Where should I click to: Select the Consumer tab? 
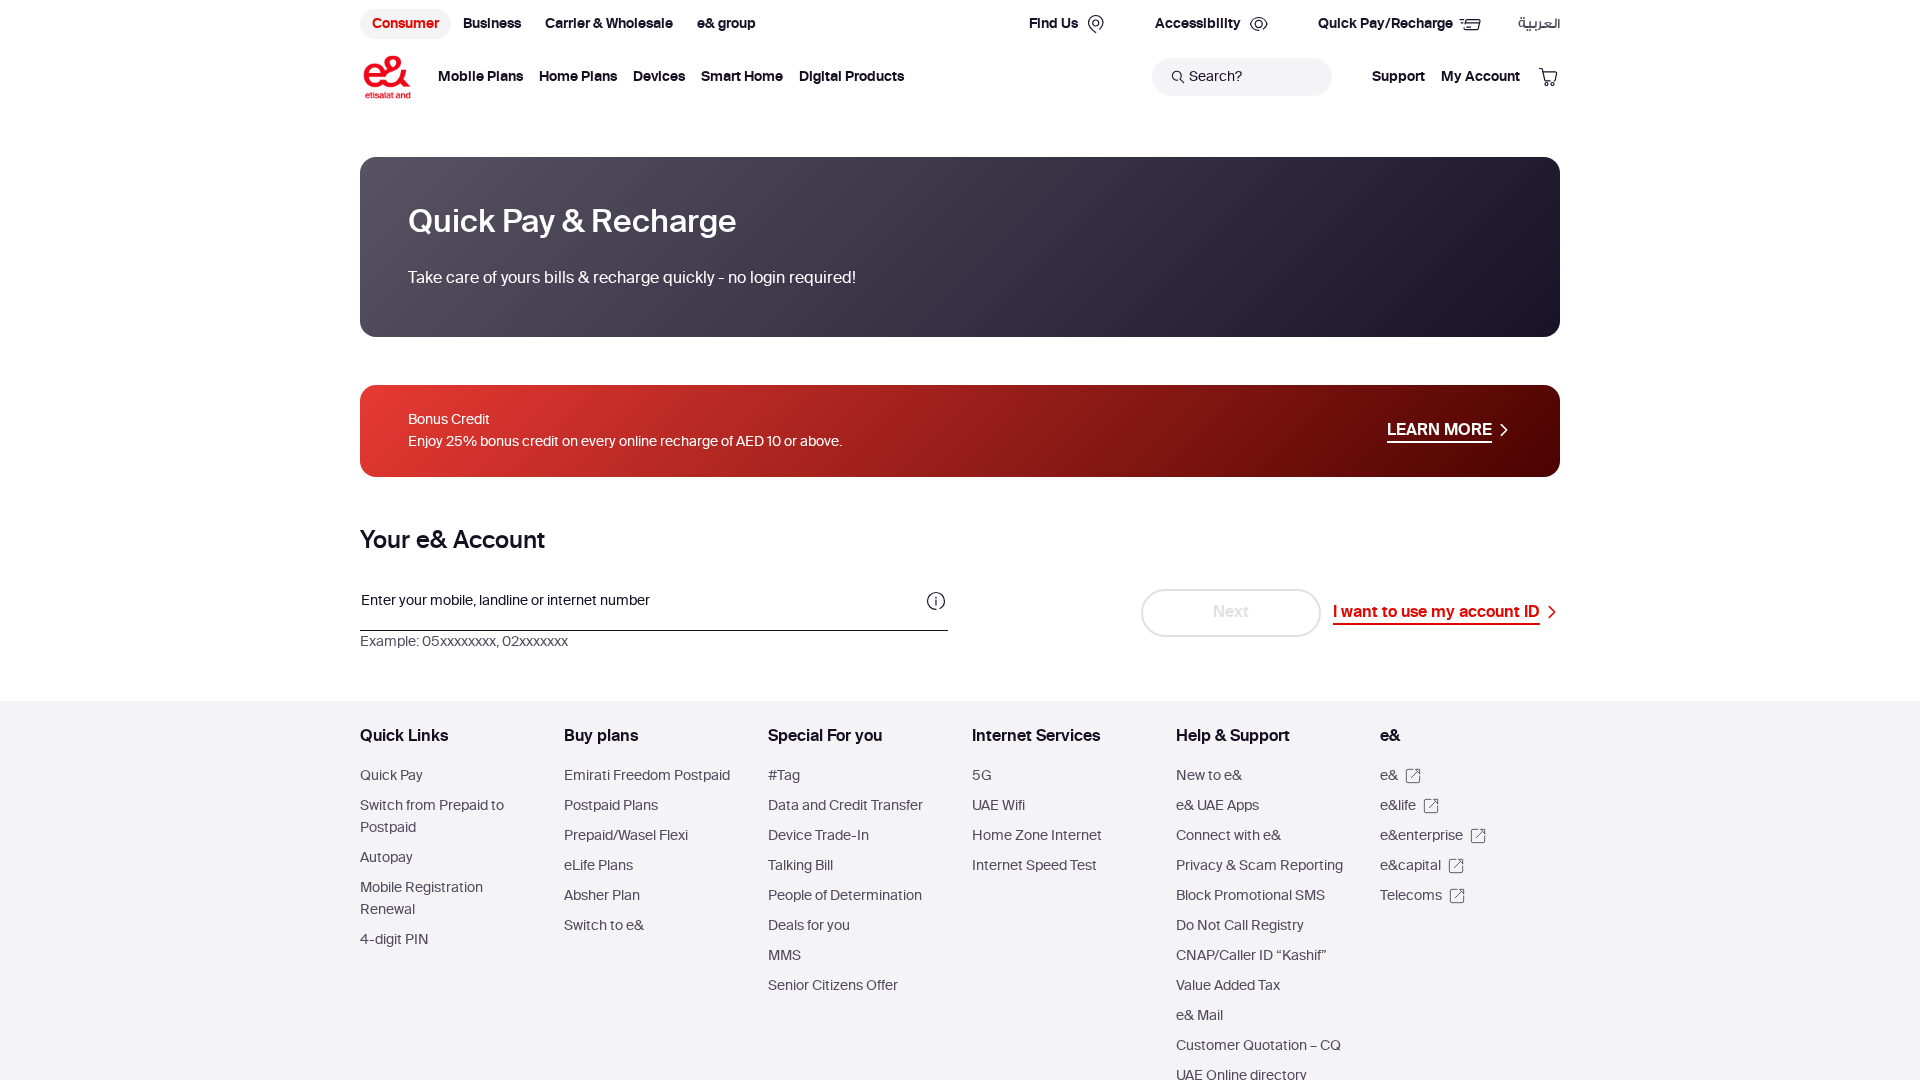405,24
